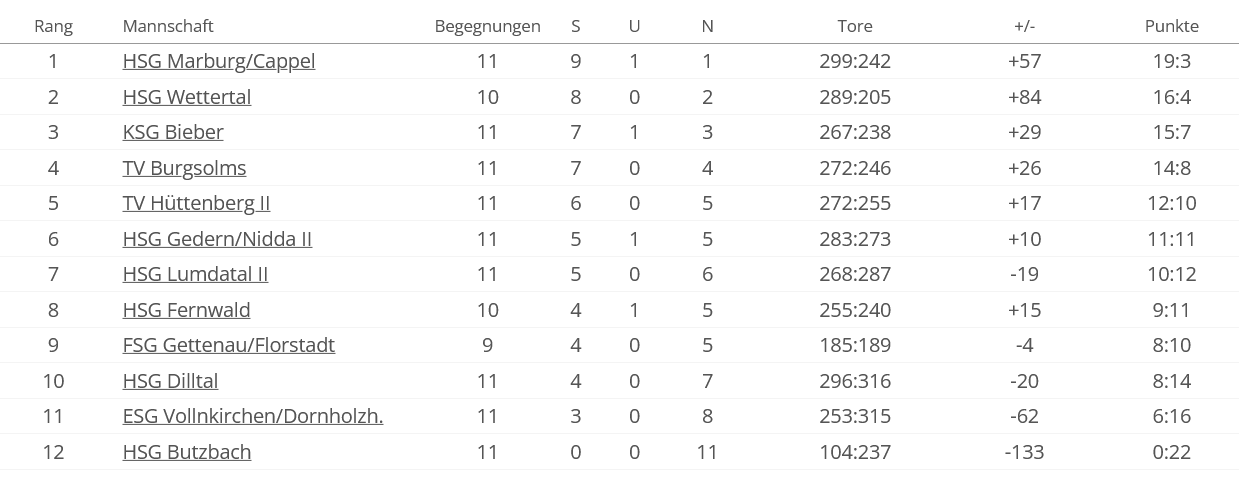Open the HSG Marburg/Cappel team link
The width and height of the screenshot is (1239, 480).
[219, 61]
